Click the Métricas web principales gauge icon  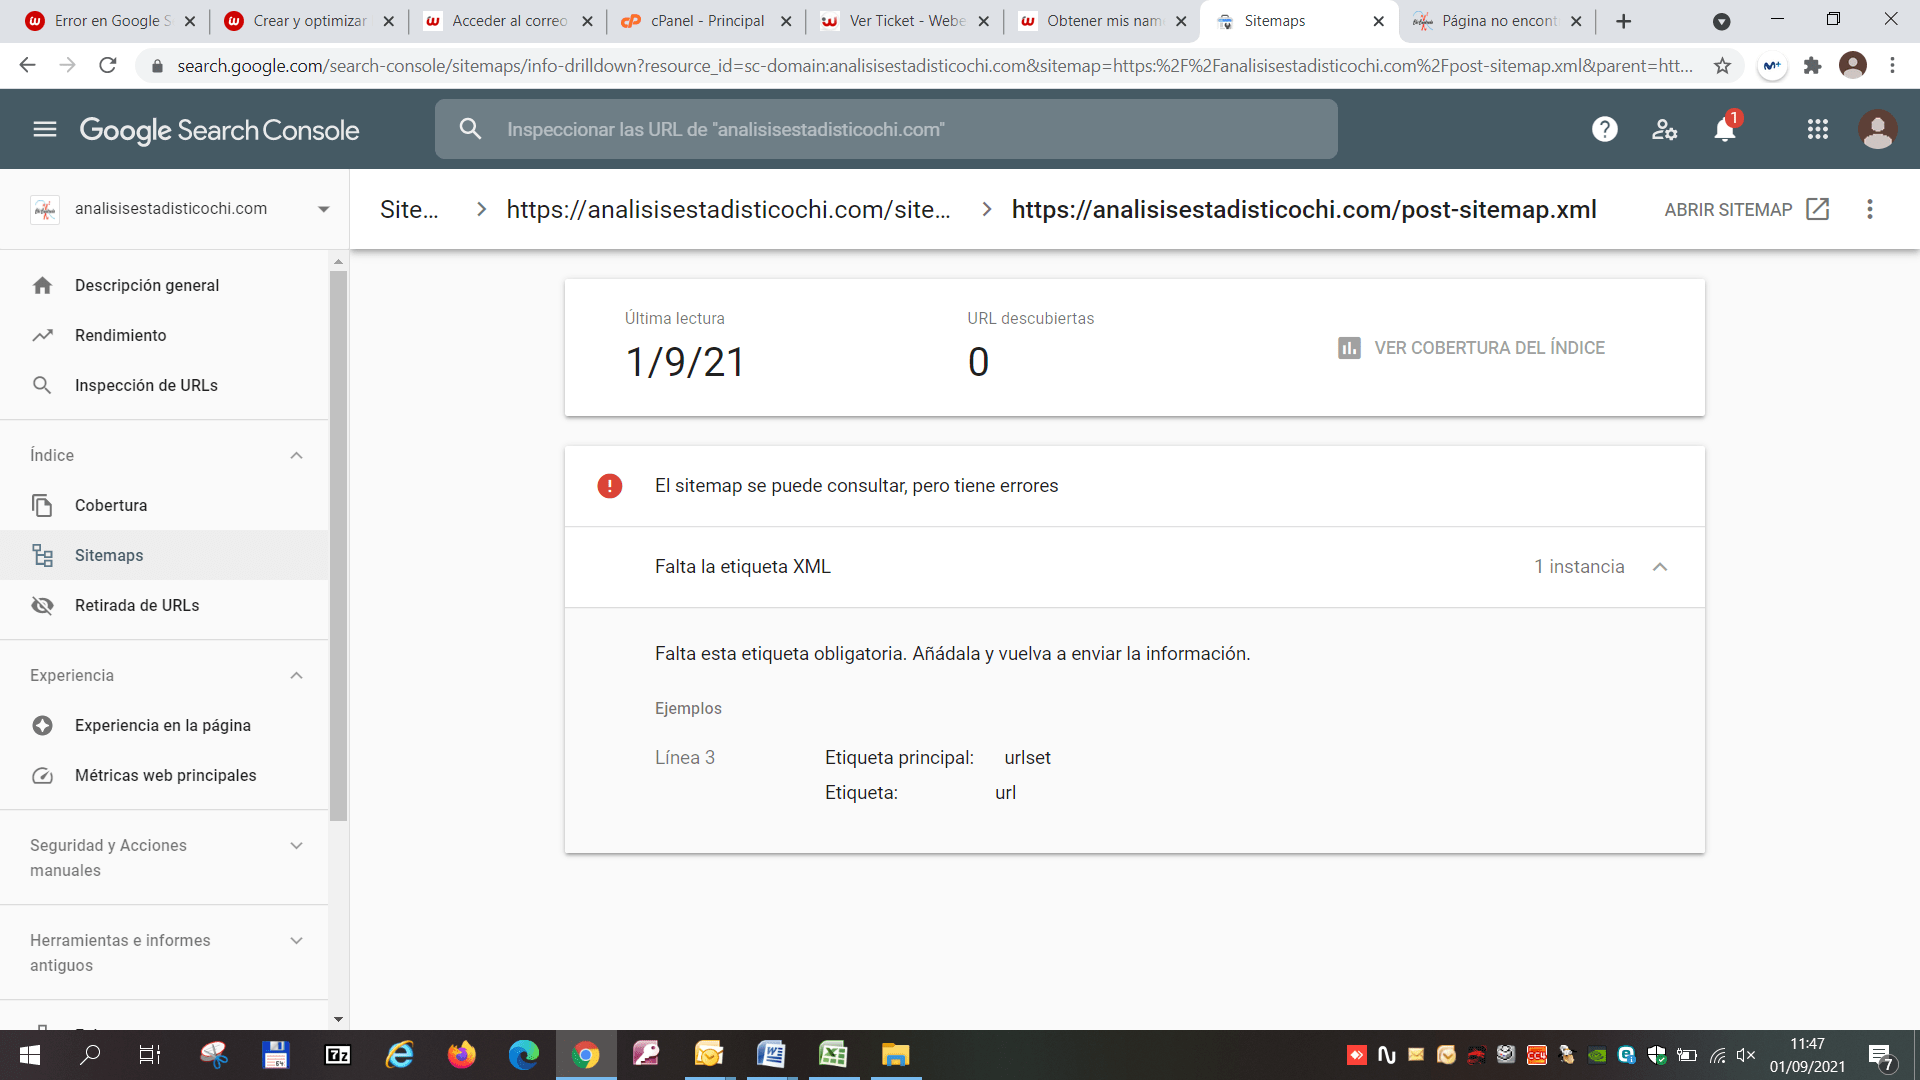tap(42, 775)
